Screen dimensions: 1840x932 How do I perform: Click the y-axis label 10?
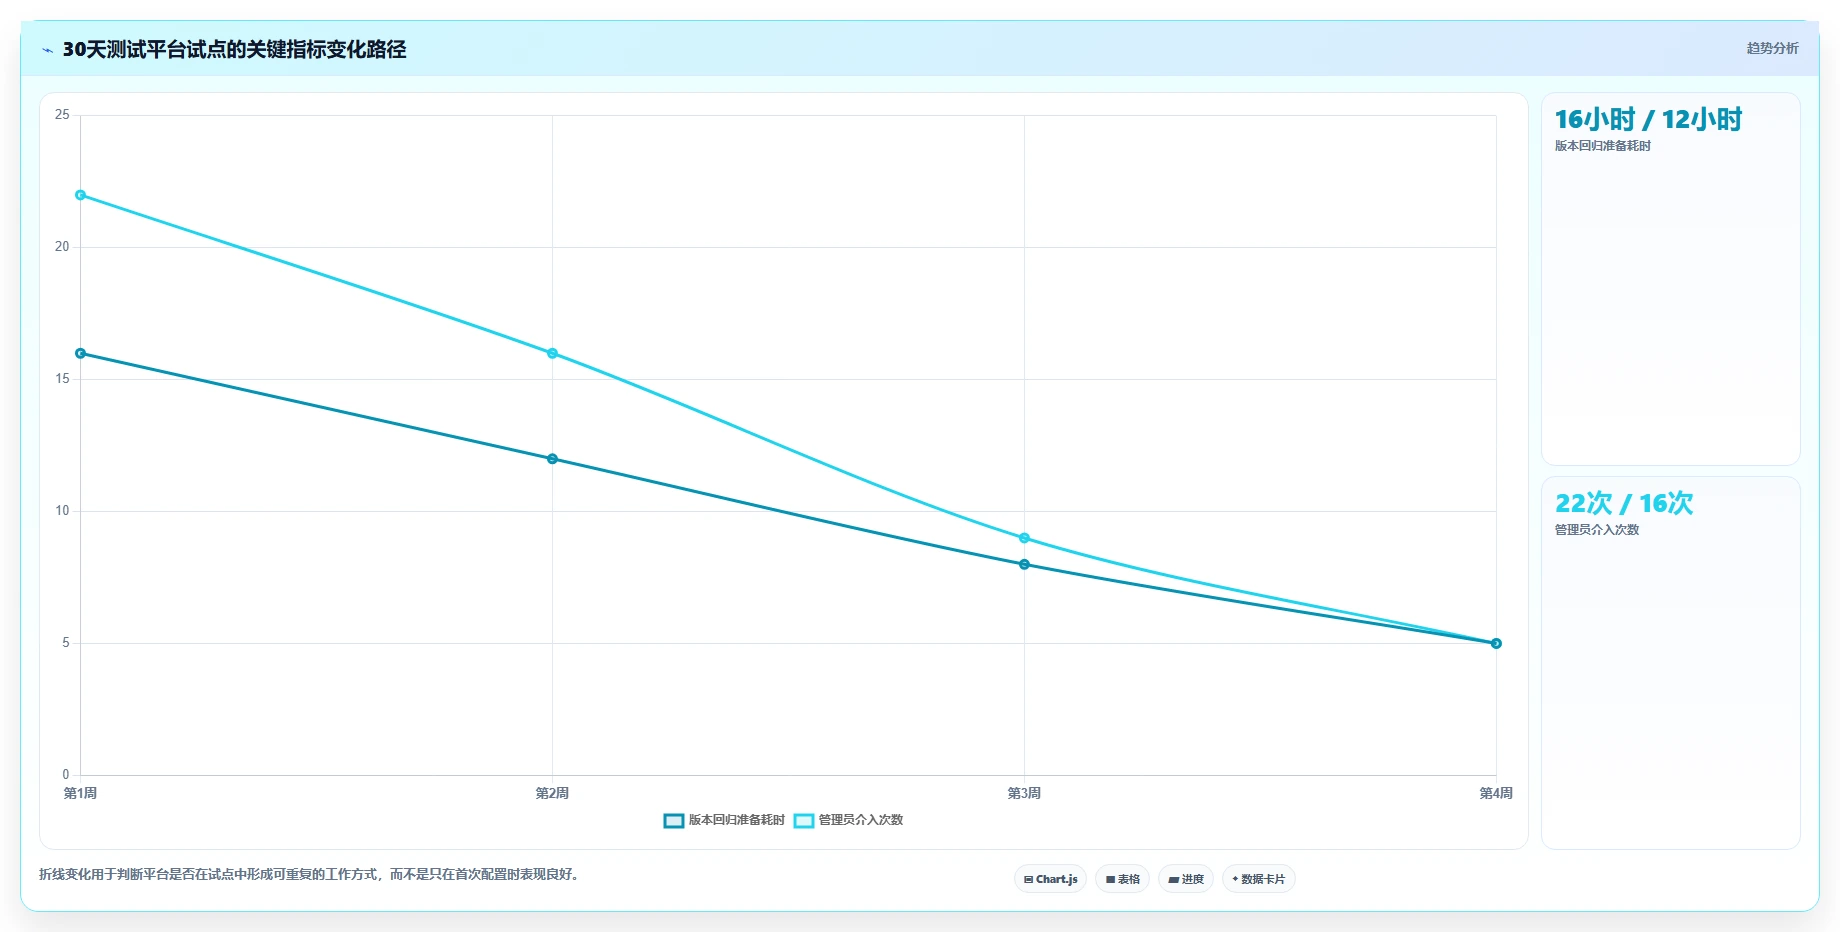62,511
